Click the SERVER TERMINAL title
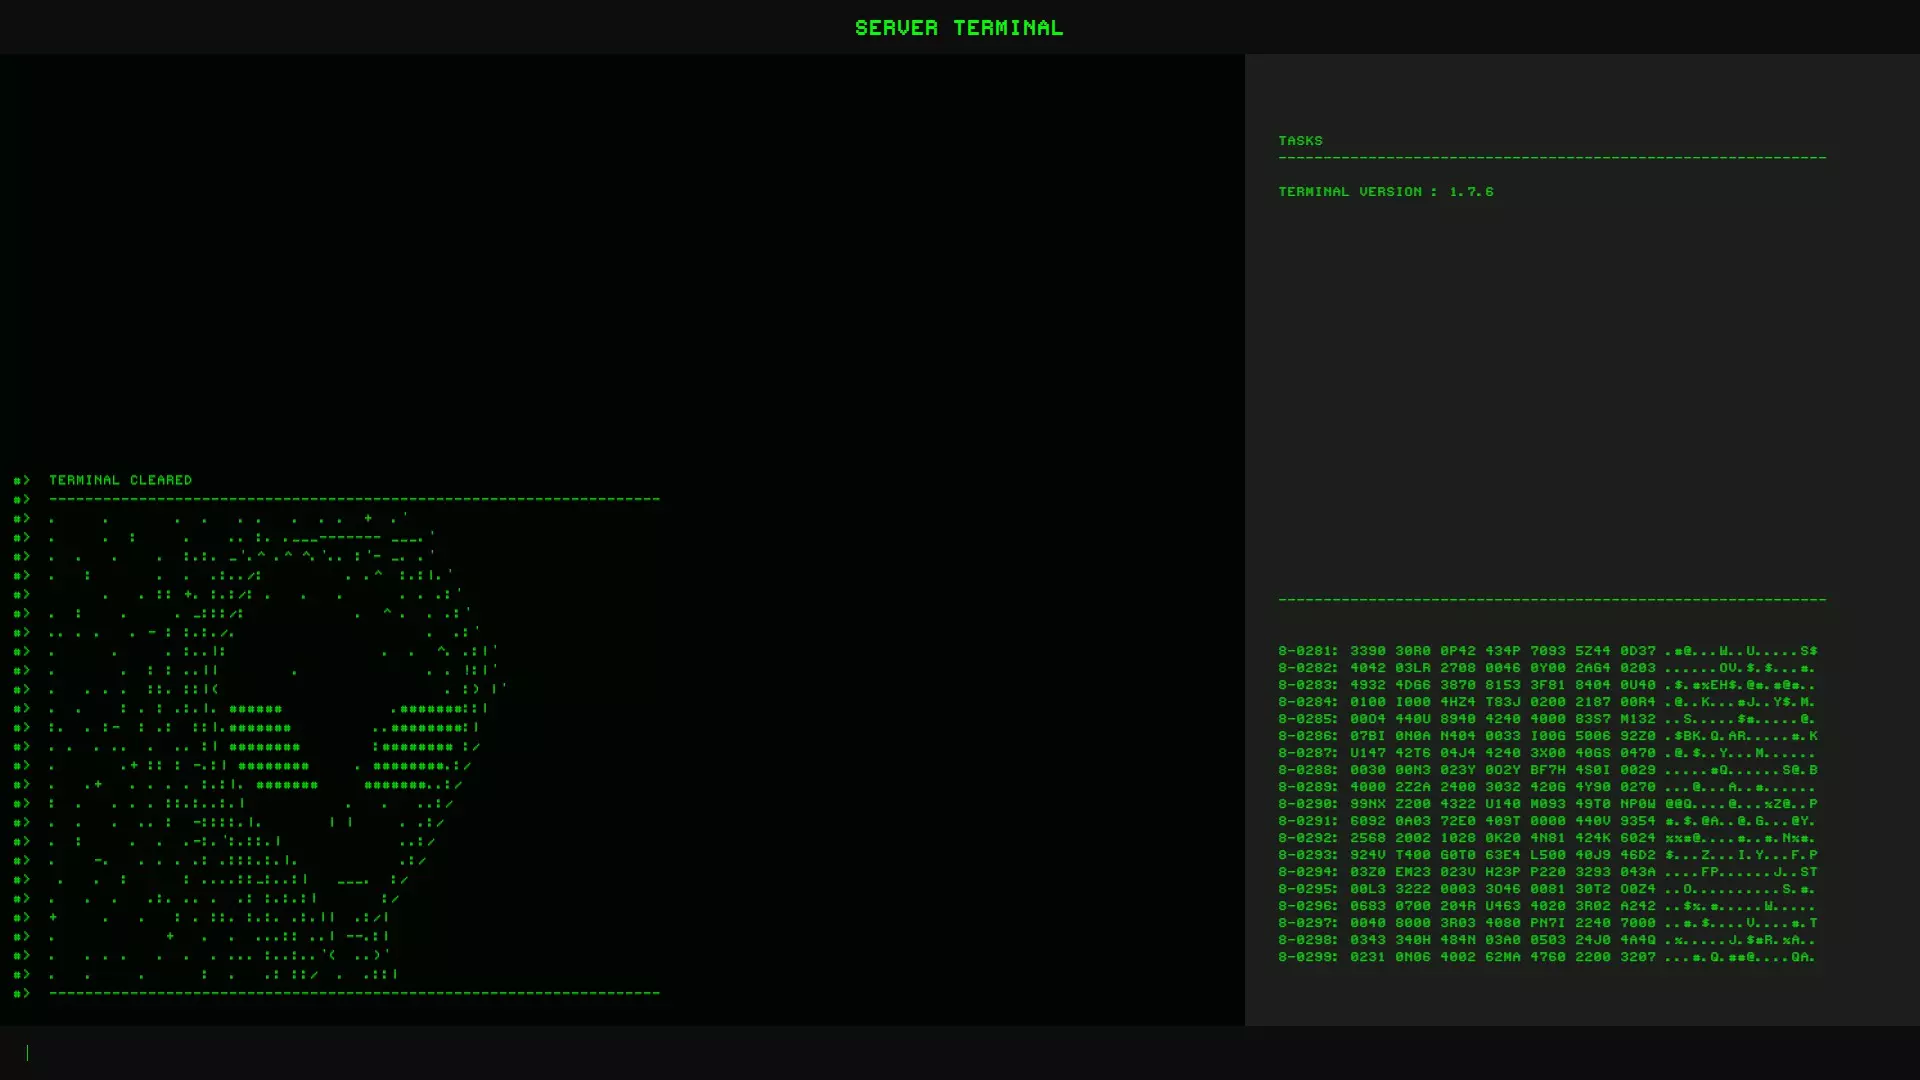The height and width of the screenshot is (1080, 1920). click(958, 28)
